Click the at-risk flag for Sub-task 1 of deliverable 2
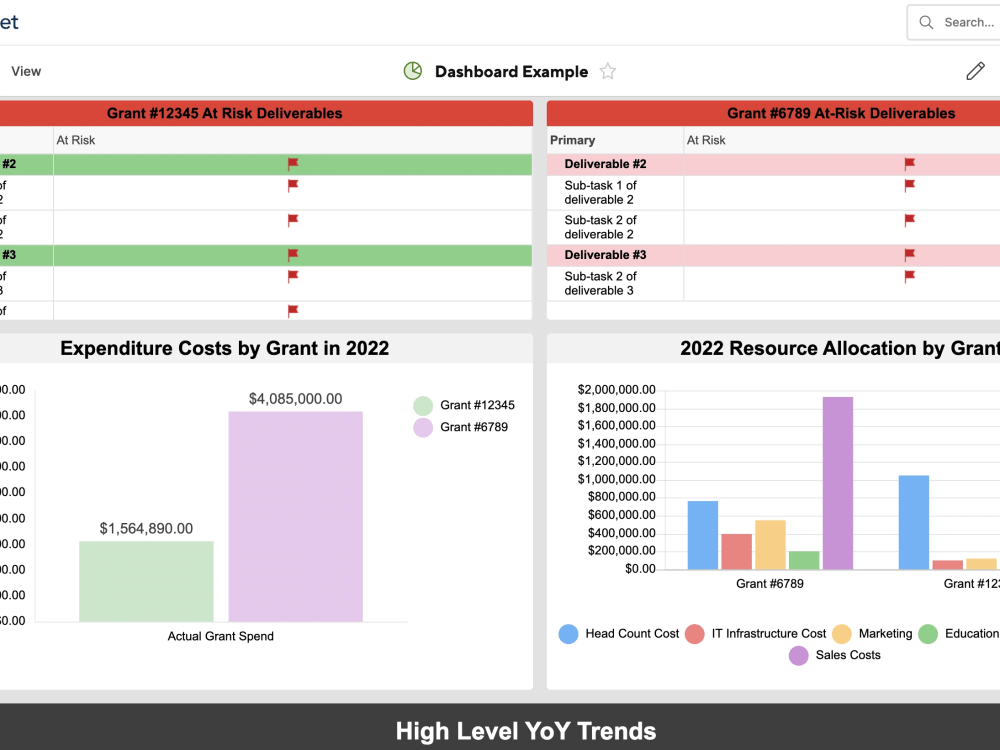The height and width of the screenshot is (750, 1000). coord(909,185)
